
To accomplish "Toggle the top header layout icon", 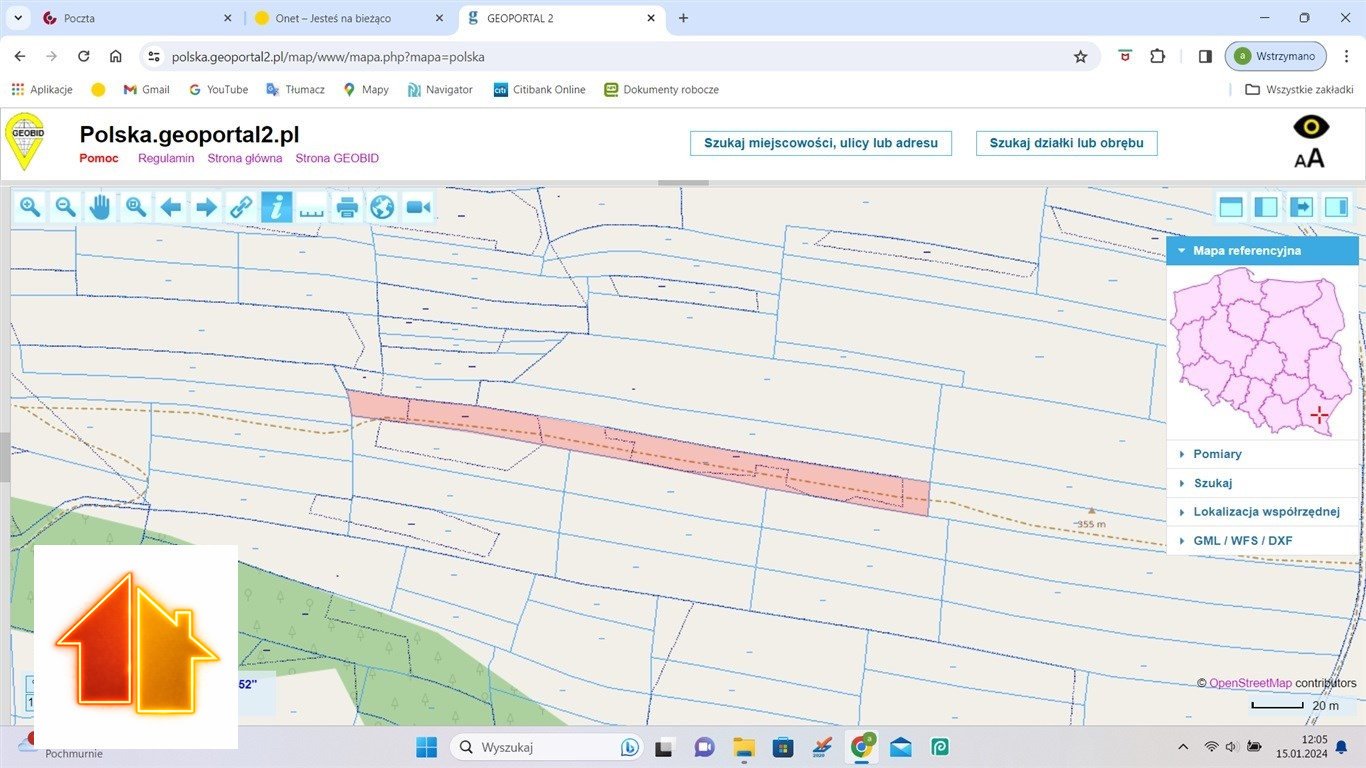I will [1231, 207].
